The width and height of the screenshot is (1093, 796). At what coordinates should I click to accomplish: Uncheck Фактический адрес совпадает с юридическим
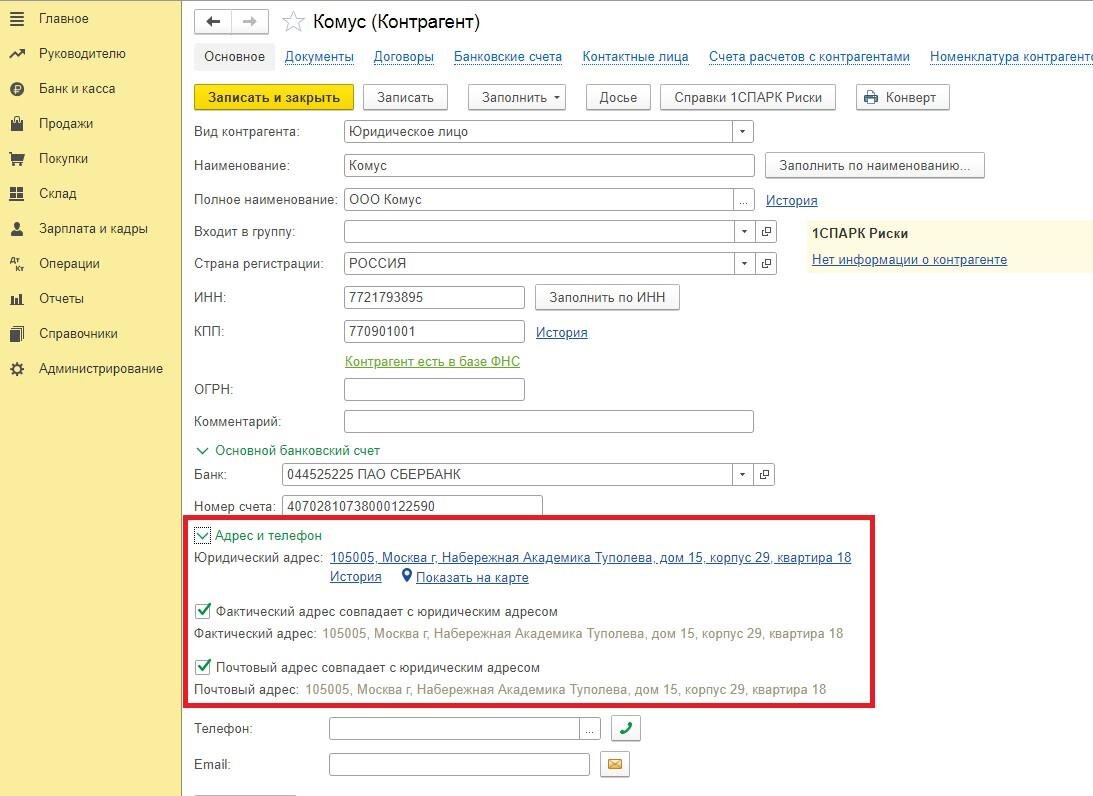tap(203, 611)
